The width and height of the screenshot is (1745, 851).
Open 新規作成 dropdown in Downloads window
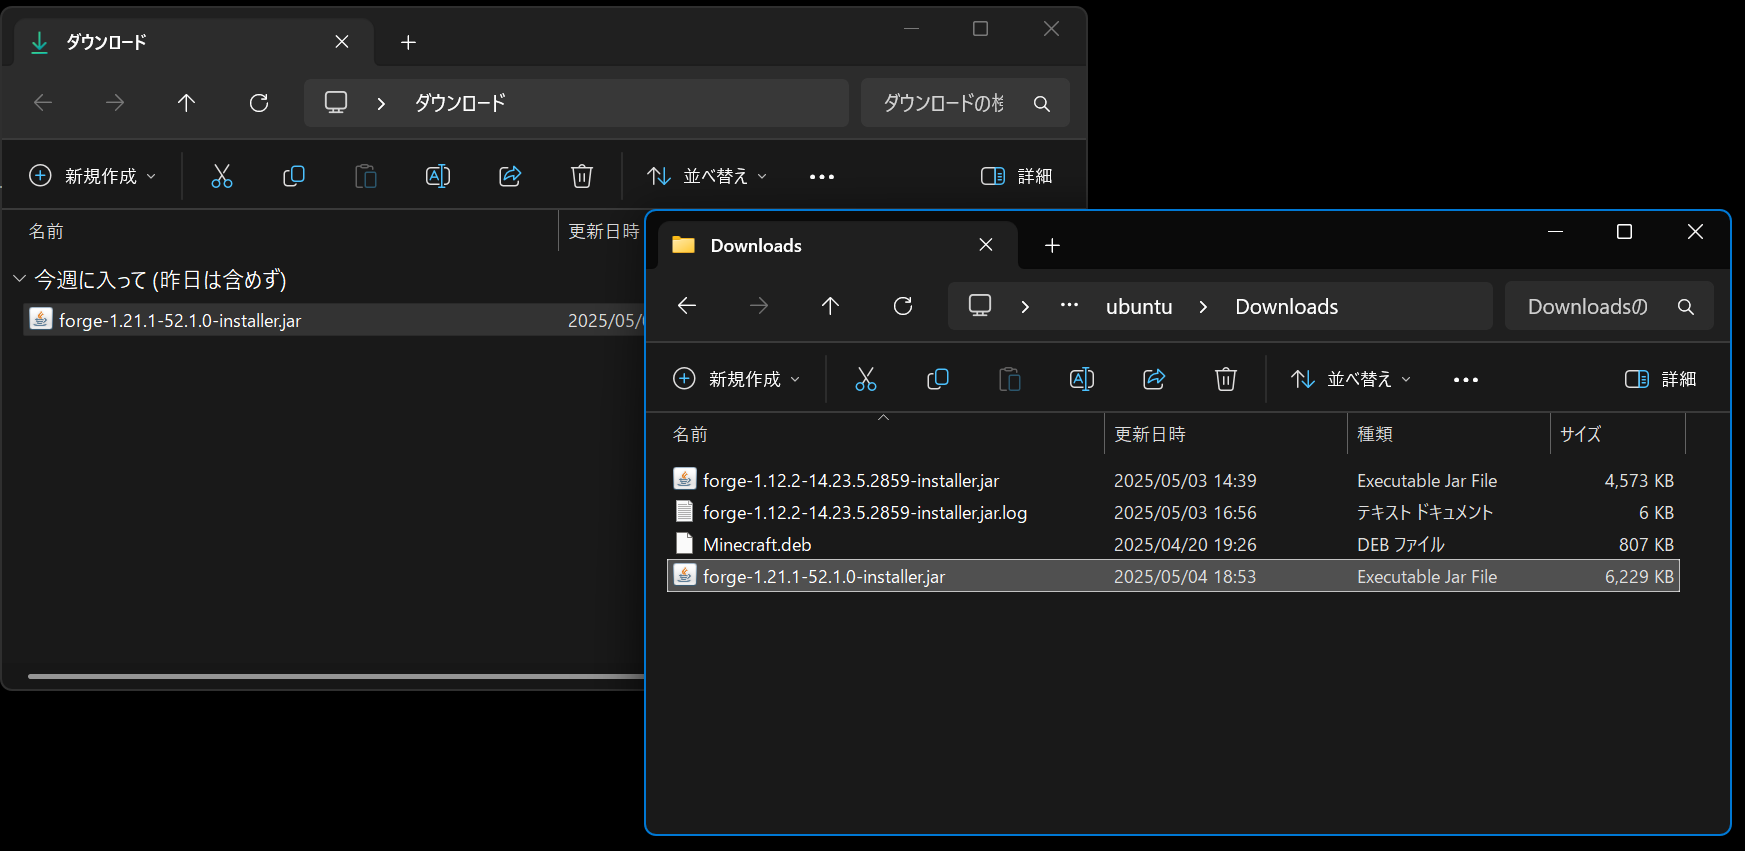point(738,379)
